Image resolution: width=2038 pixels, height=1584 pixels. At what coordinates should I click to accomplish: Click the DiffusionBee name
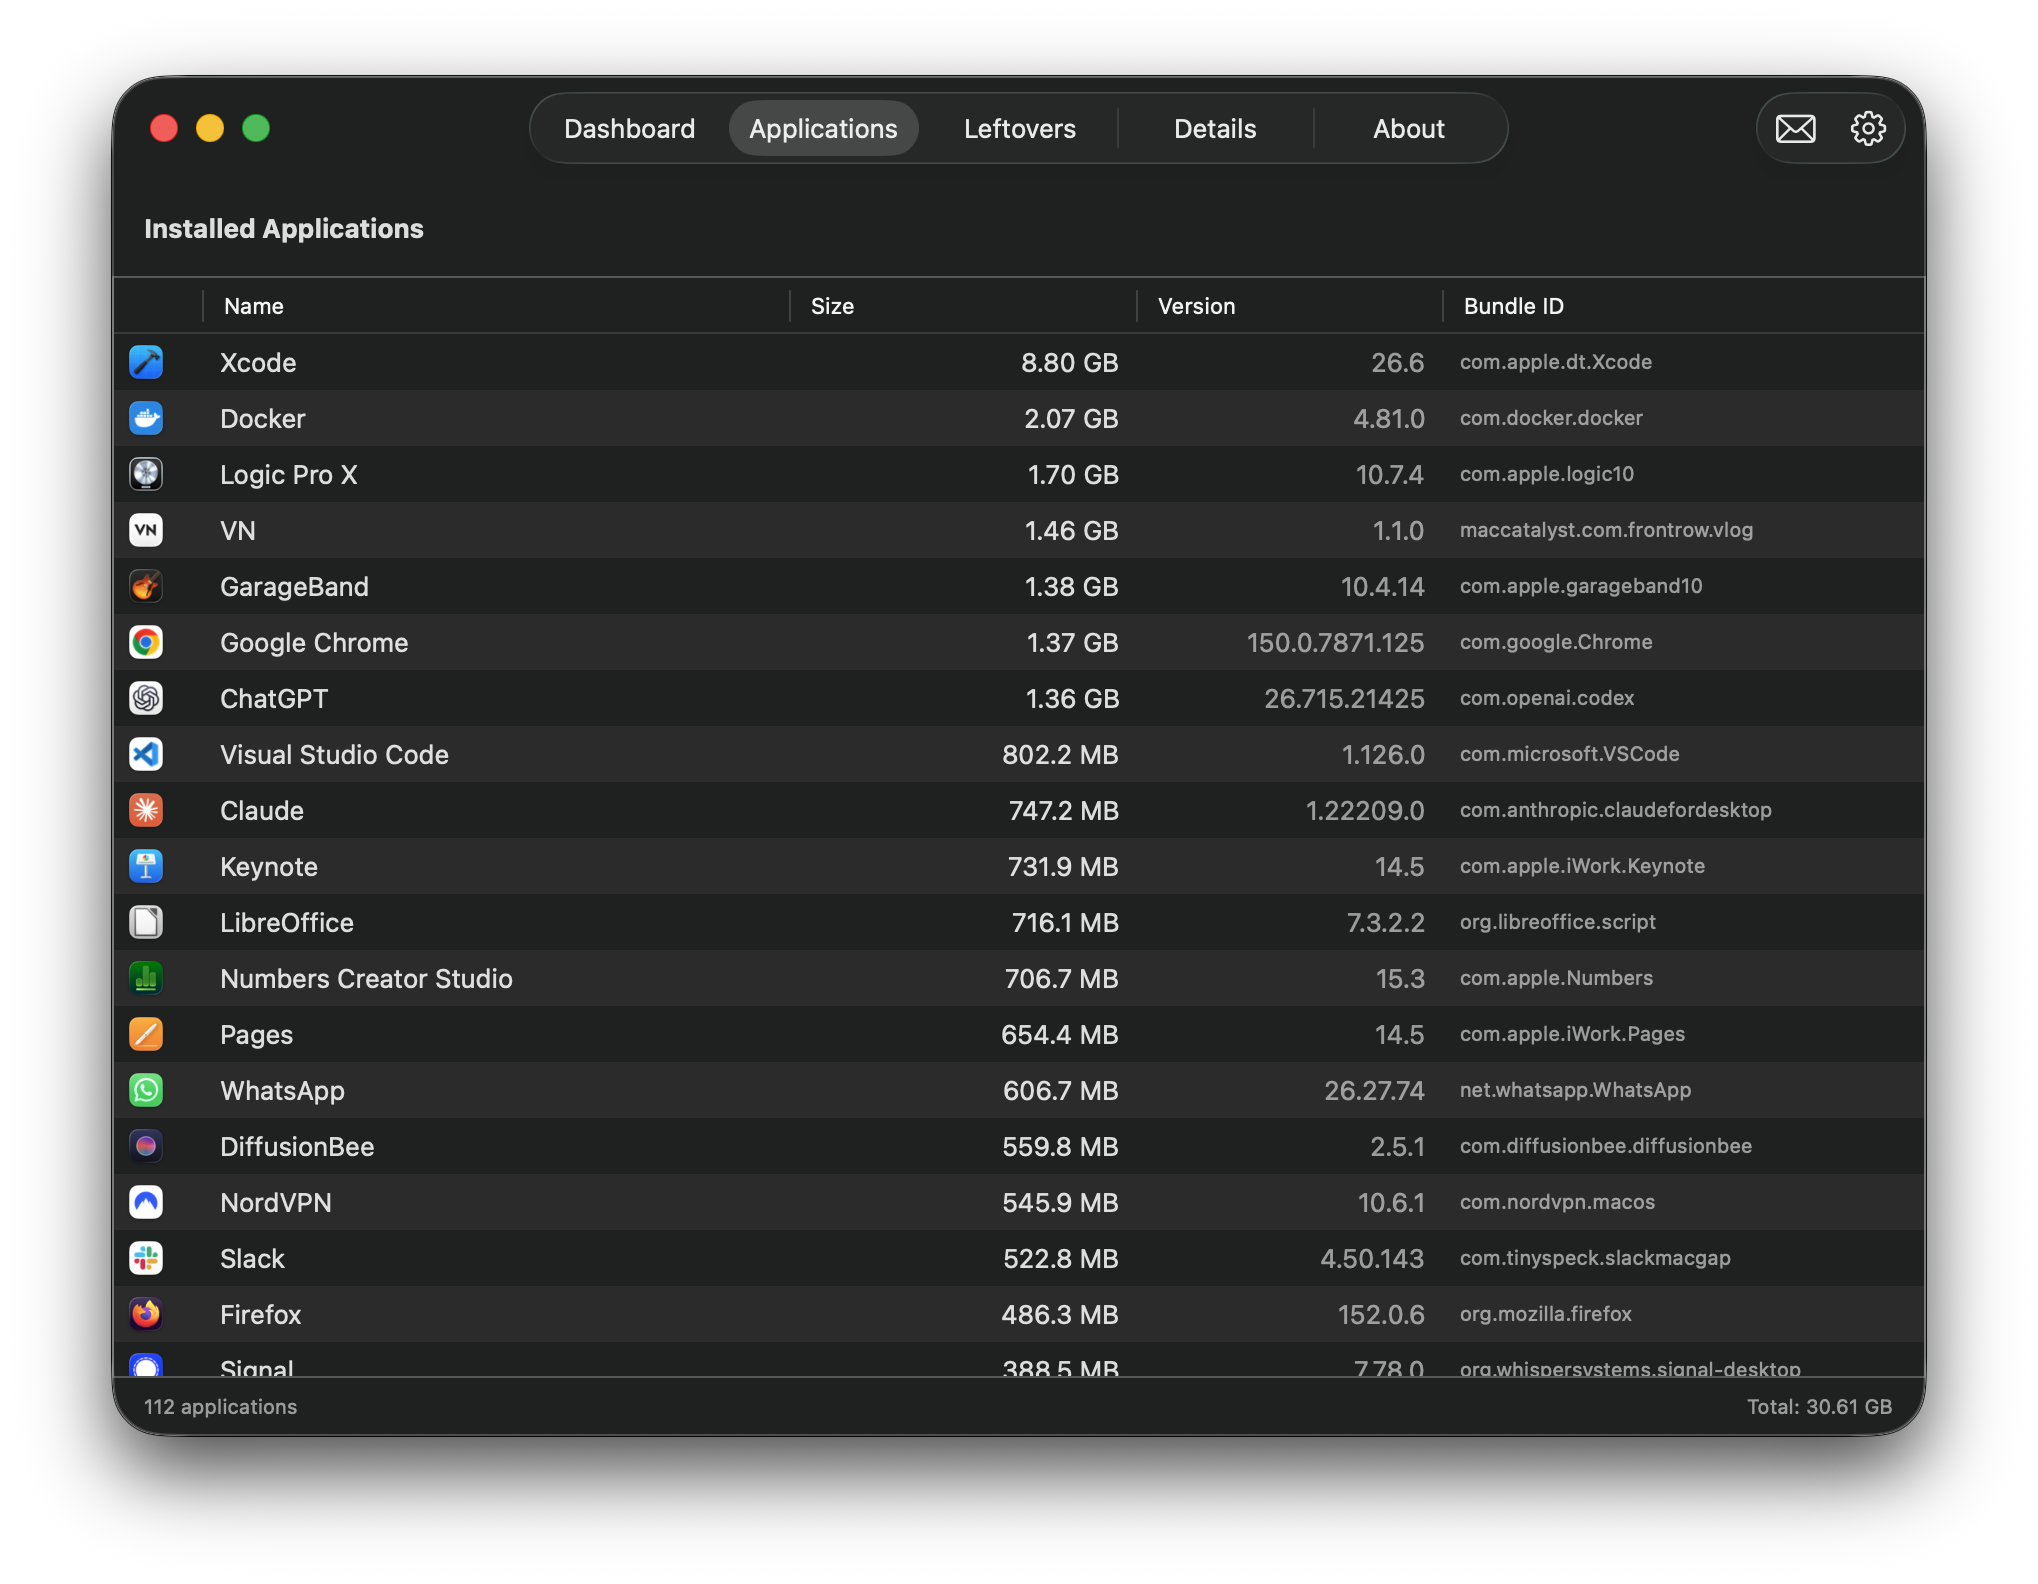297,1147
